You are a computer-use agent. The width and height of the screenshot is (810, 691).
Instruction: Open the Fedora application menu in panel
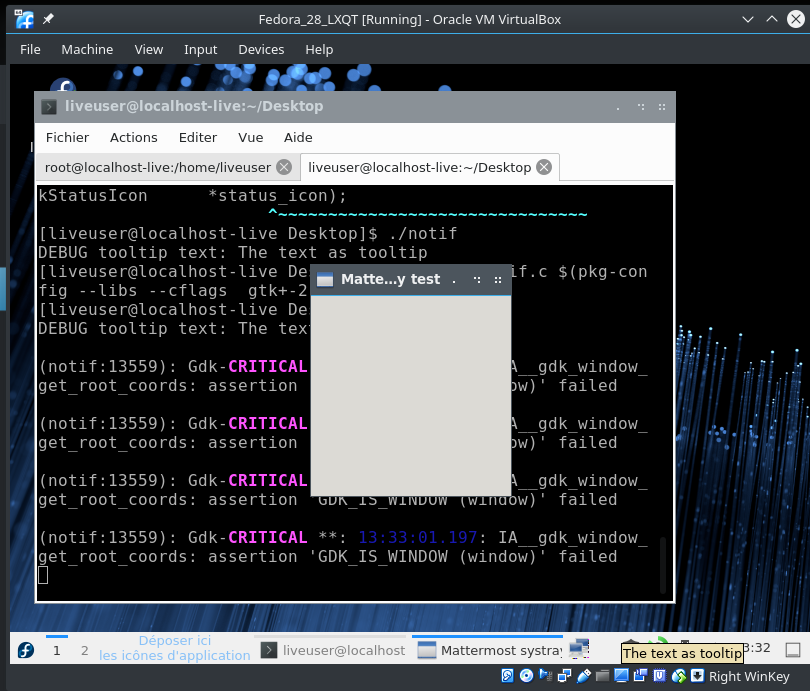26,650
